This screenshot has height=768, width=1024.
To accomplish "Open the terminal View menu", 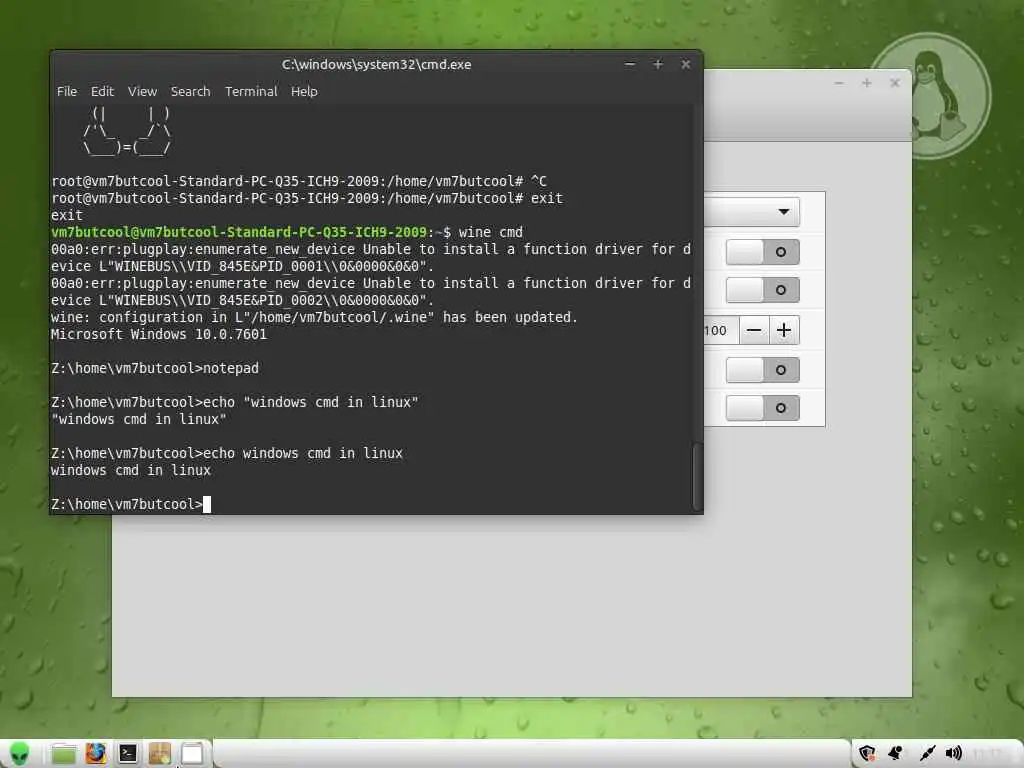I will [142, 91].
